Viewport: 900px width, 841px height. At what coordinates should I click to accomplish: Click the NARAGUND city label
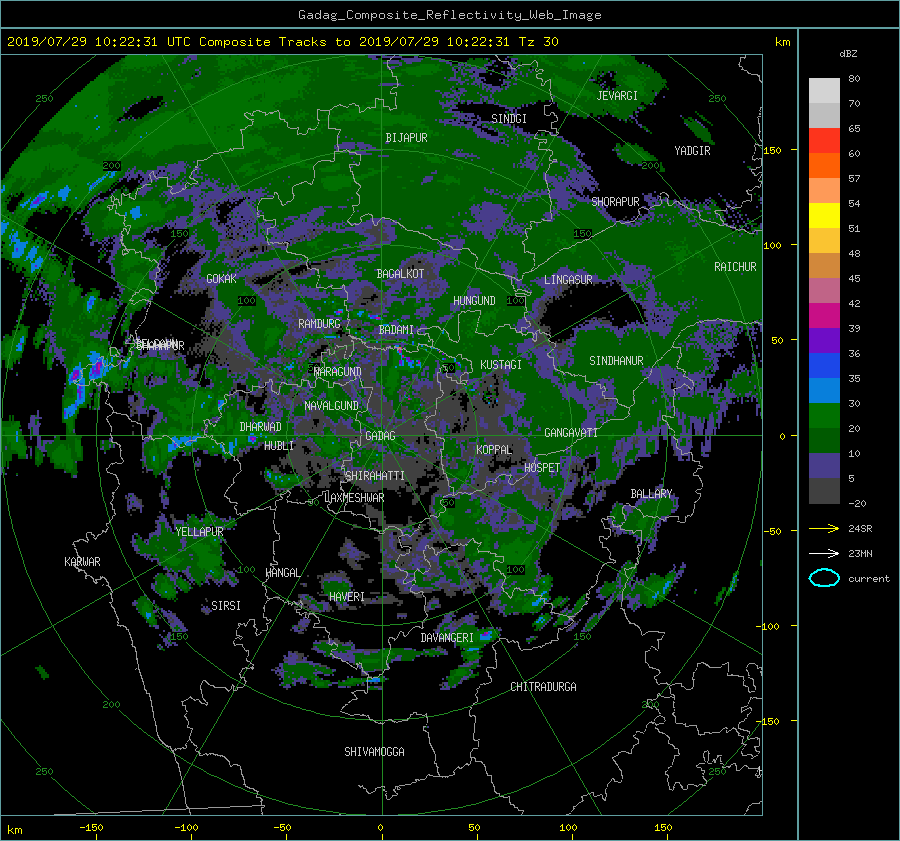point(338,372)
